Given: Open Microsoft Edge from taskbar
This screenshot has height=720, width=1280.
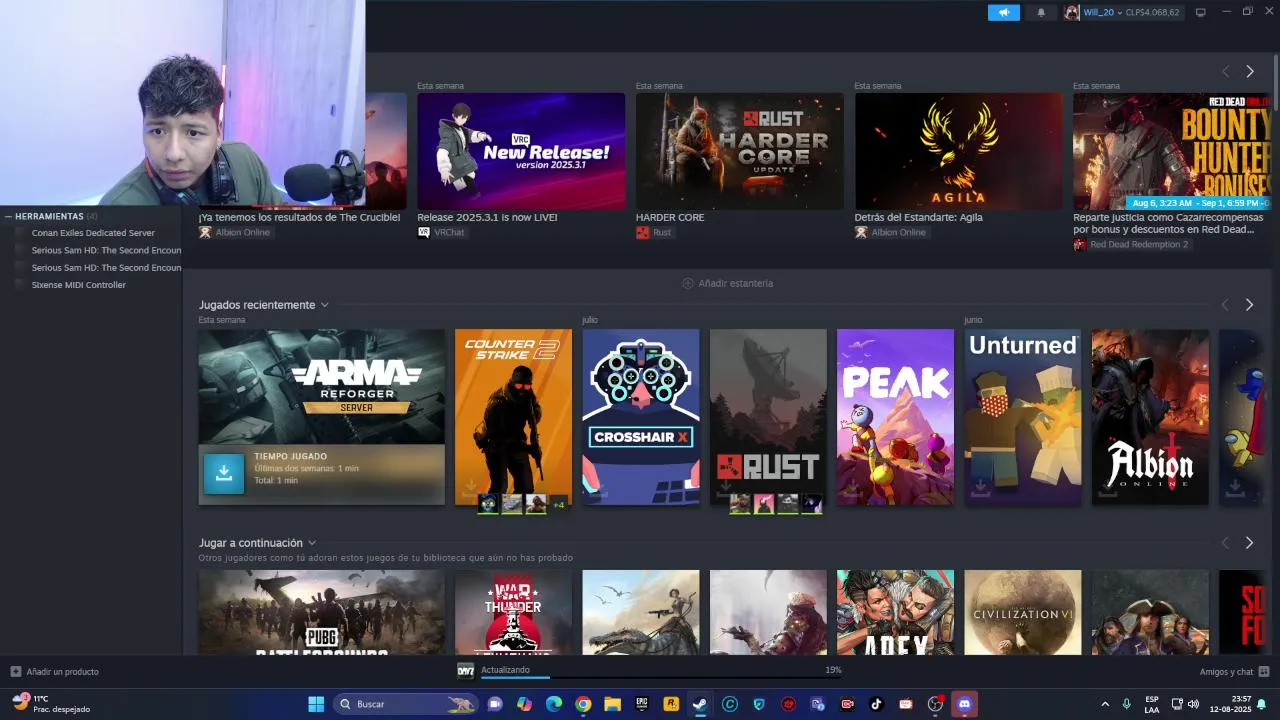Looking at the screenshot, I should [x=554, y=704].
